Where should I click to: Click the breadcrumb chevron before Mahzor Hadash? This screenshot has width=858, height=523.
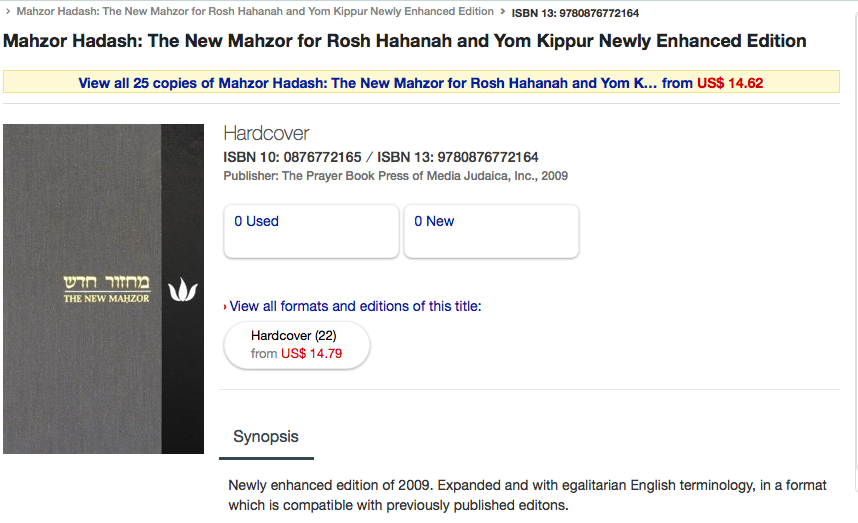pyautogui.click(x=8, y=12)
